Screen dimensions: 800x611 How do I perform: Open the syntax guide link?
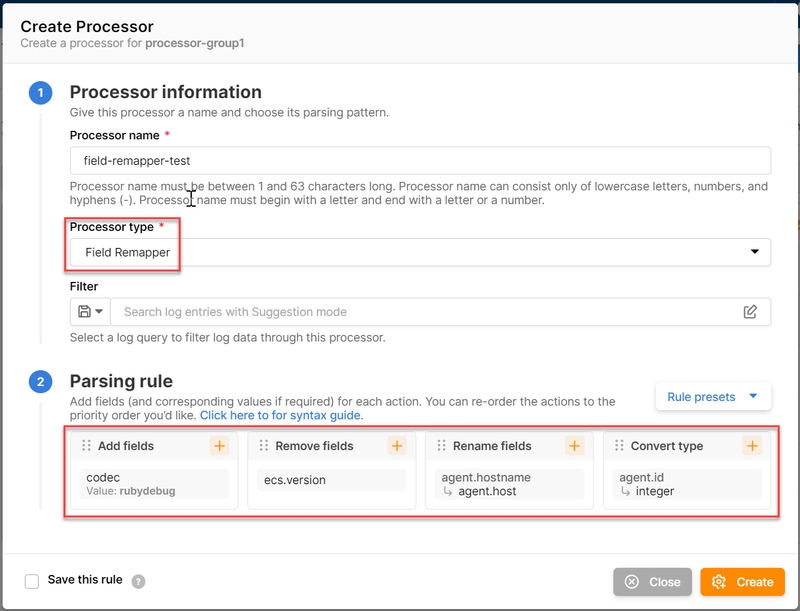point(281,415)
